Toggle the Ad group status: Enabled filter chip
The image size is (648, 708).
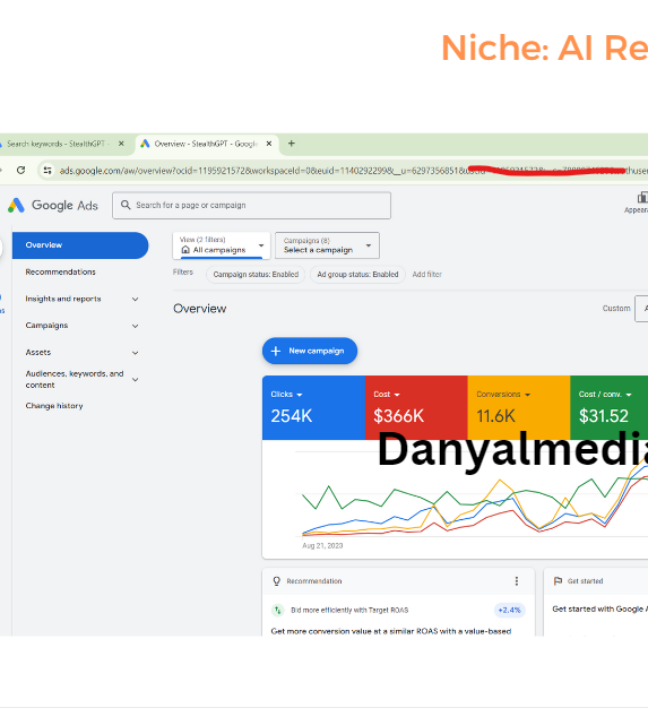(x=357, y=274)
